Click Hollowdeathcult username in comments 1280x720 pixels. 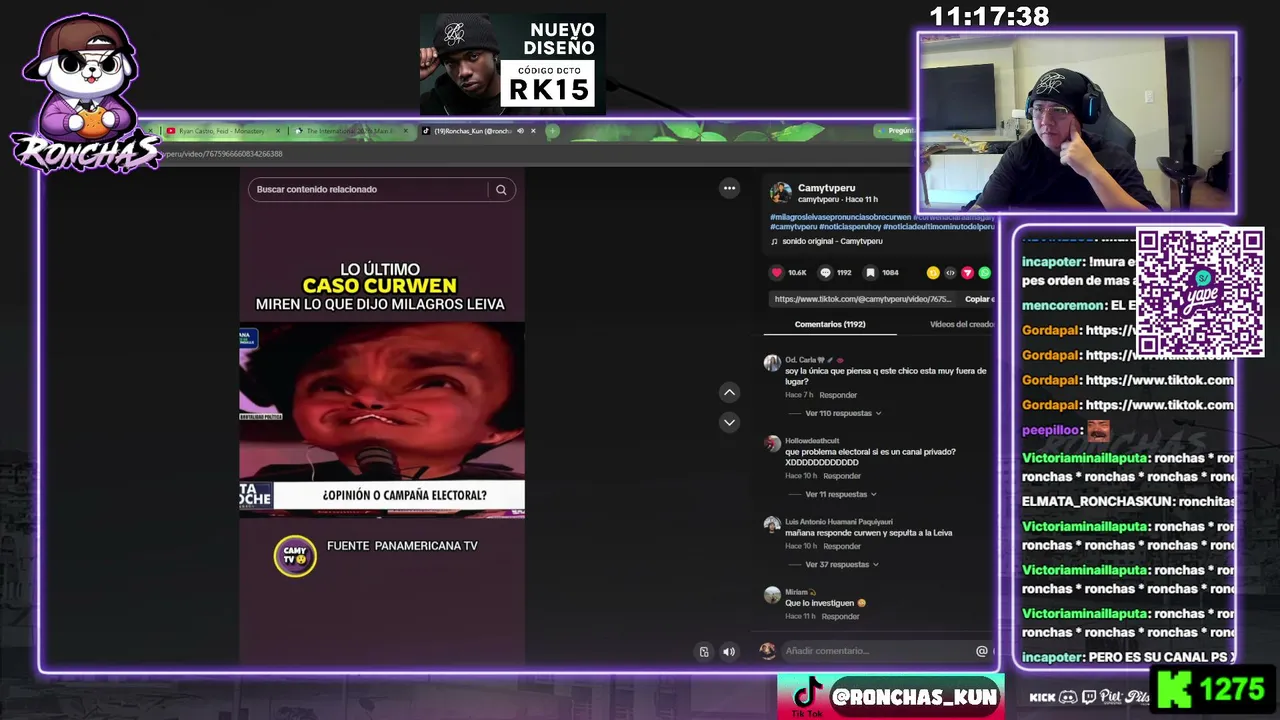(812, 441)
